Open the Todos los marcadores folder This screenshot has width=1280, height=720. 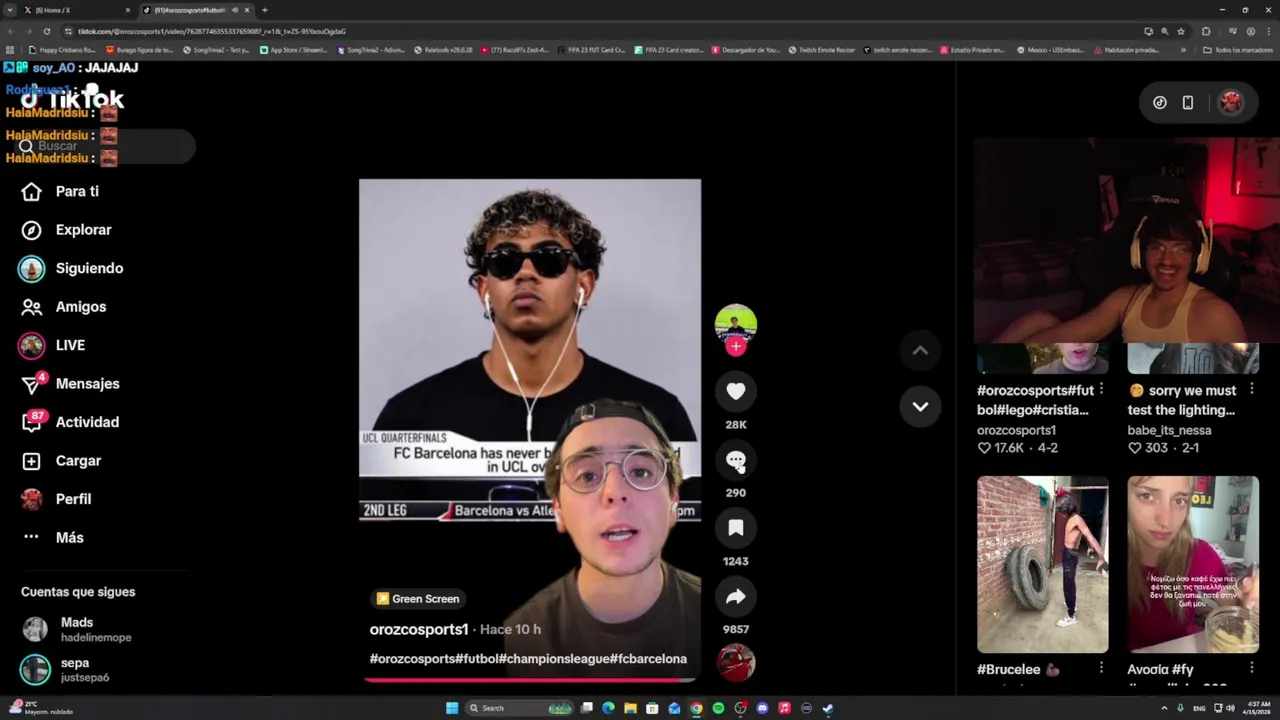pos(1237,49)
